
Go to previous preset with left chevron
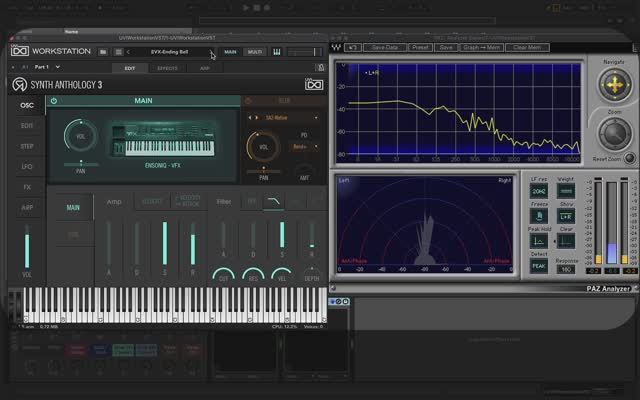128,52
